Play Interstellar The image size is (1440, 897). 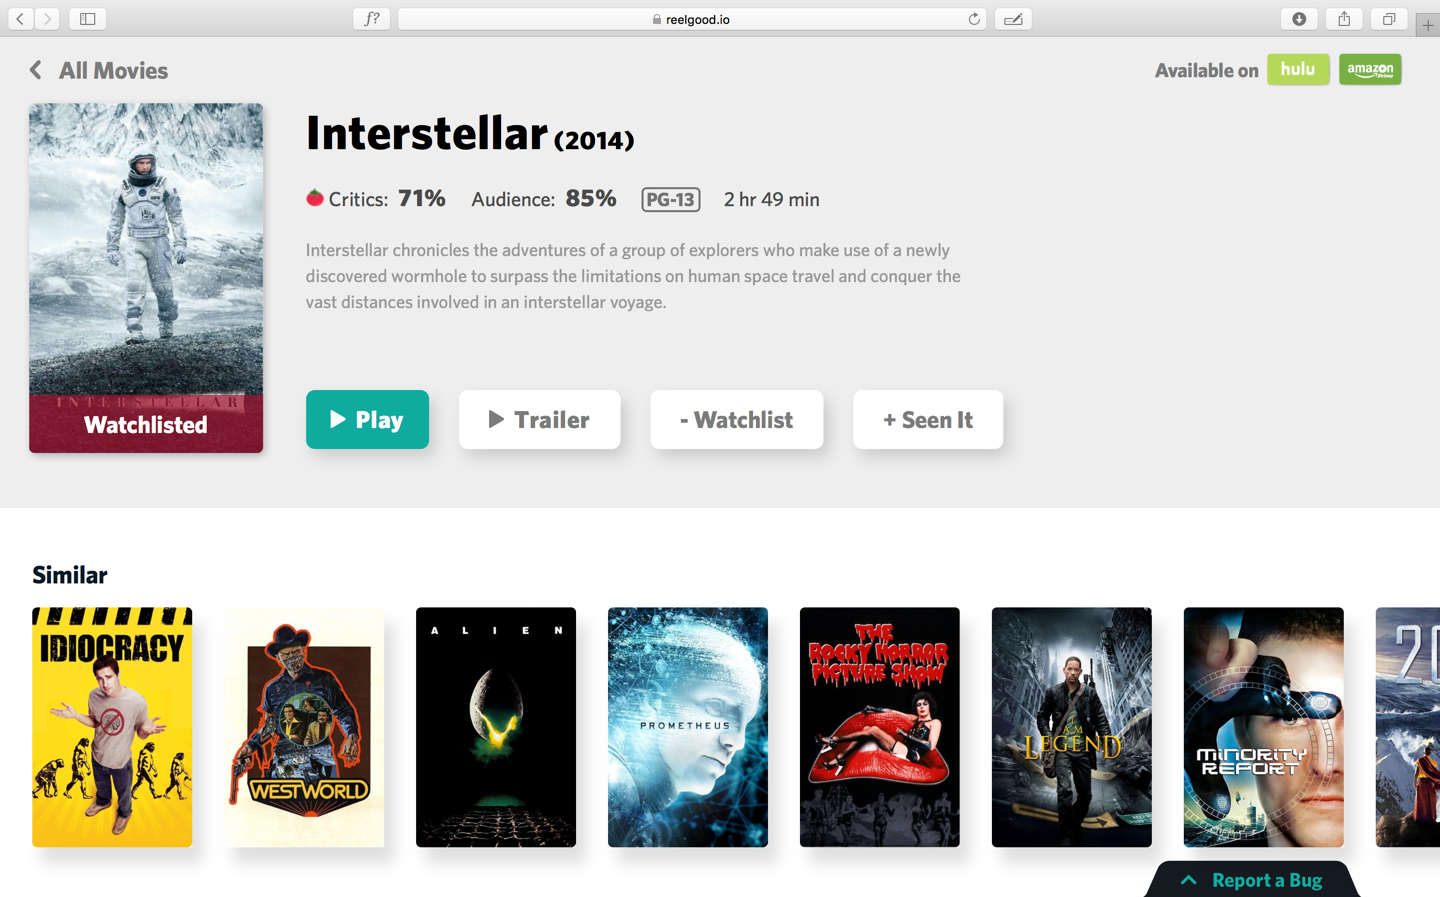point(367,419)
